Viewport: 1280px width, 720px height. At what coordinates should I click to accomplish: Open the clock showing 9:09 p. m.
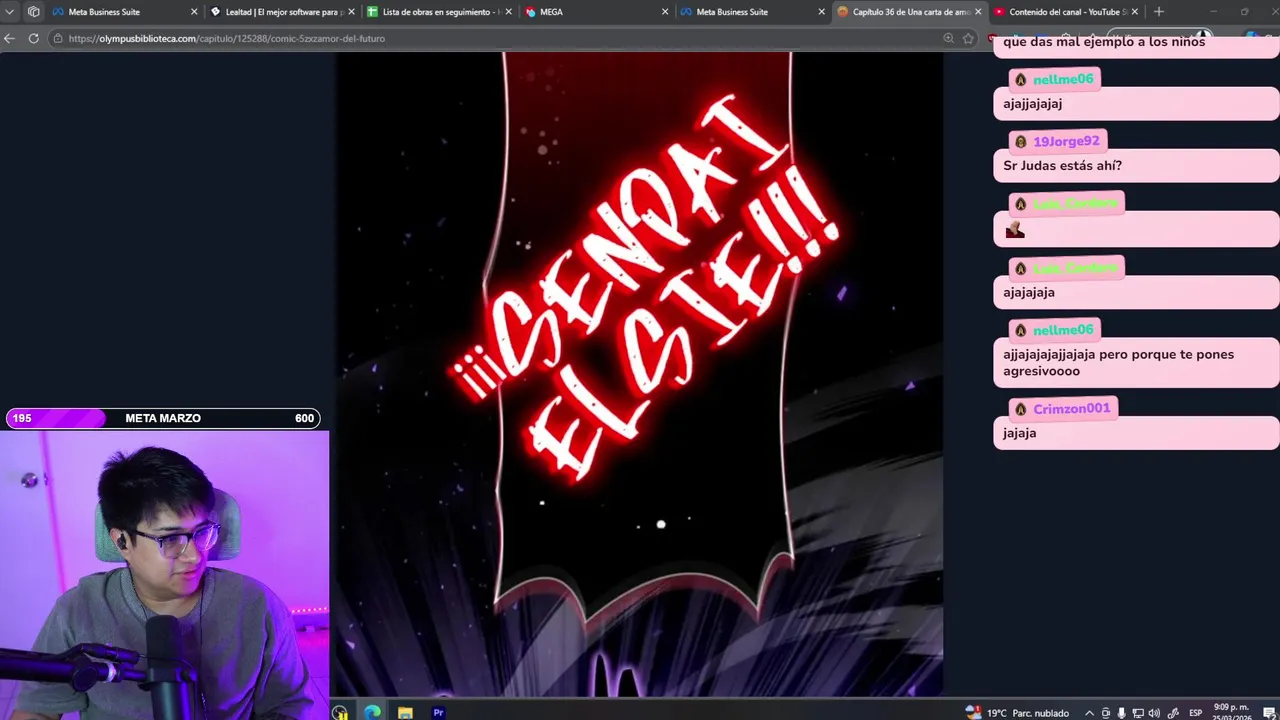pyautogui.click(x=1231, y=712)
